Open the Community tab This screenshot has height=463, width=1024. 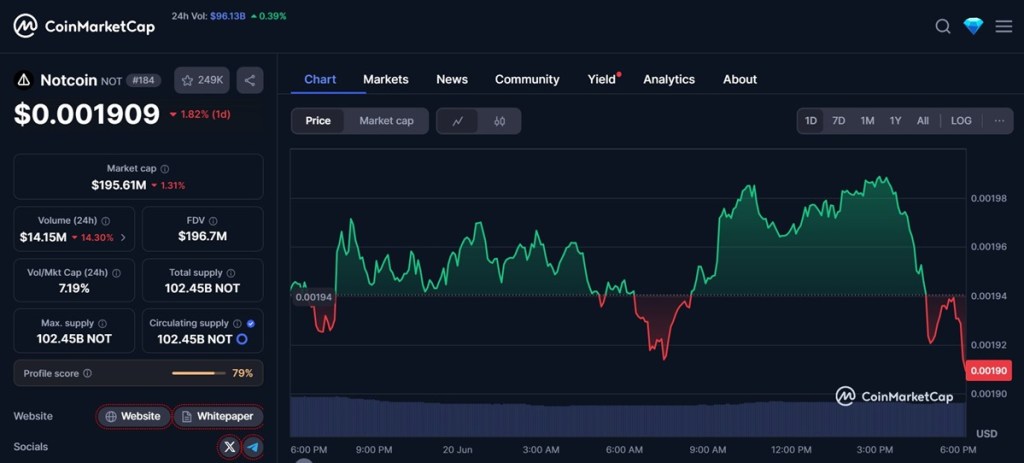(x=527, y=79)
